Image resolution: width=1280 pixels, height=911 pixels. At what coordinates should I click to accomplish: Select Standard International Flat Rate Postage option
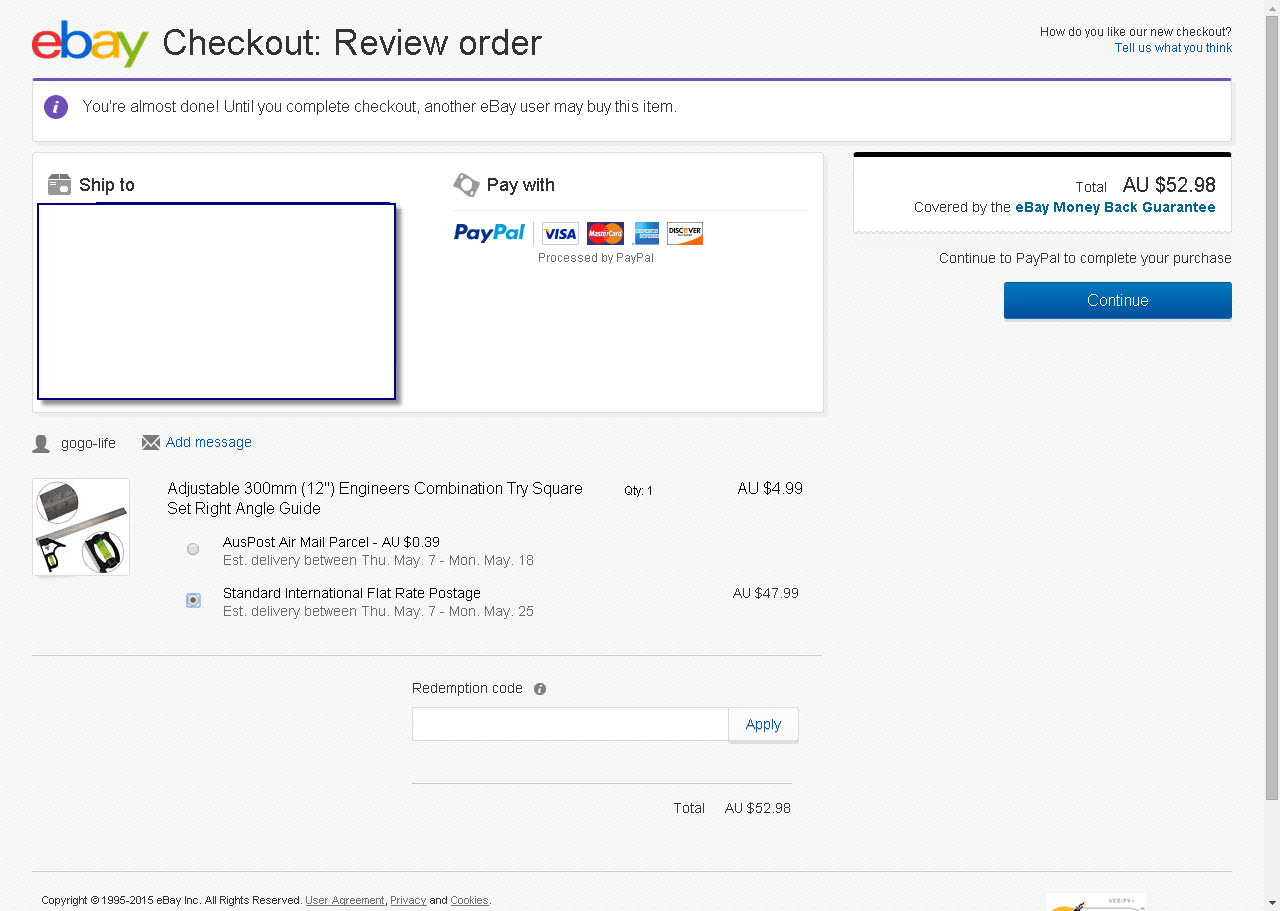tap(193, 600)
